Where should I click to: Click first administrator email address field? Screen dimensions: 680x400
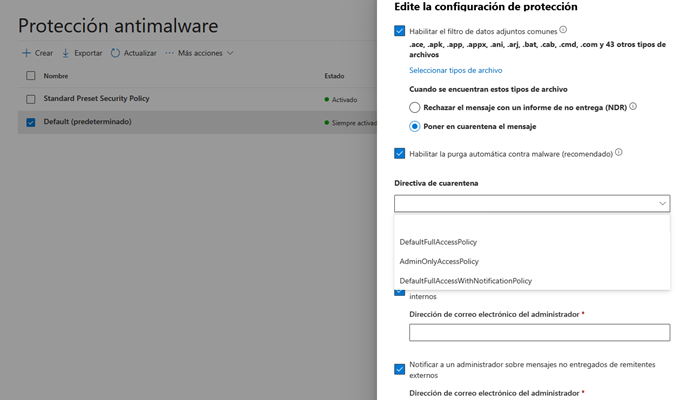click(539, 333)
